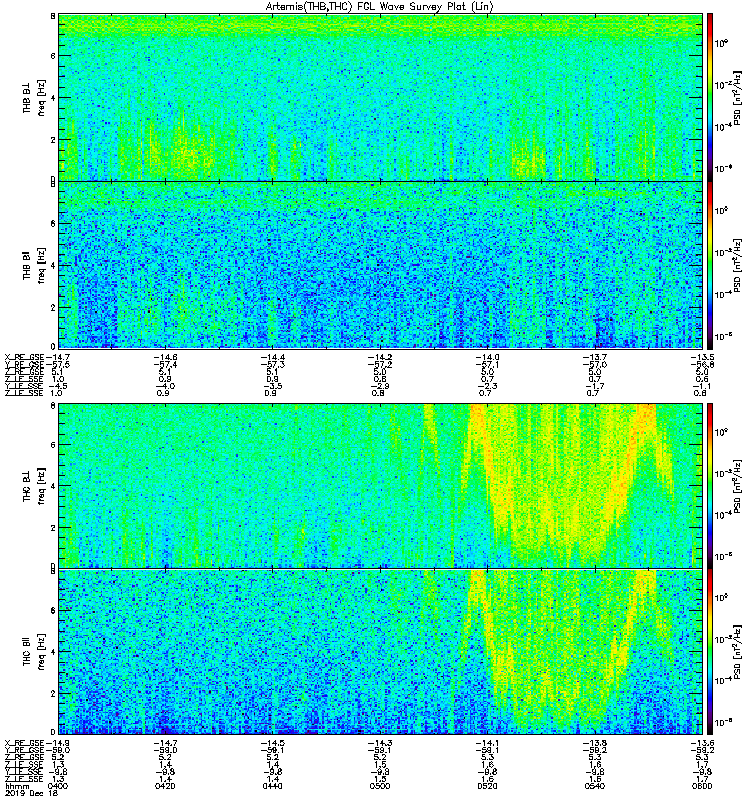Click the THB X_RE_GSE value '-14.2'

coord(380,358)
